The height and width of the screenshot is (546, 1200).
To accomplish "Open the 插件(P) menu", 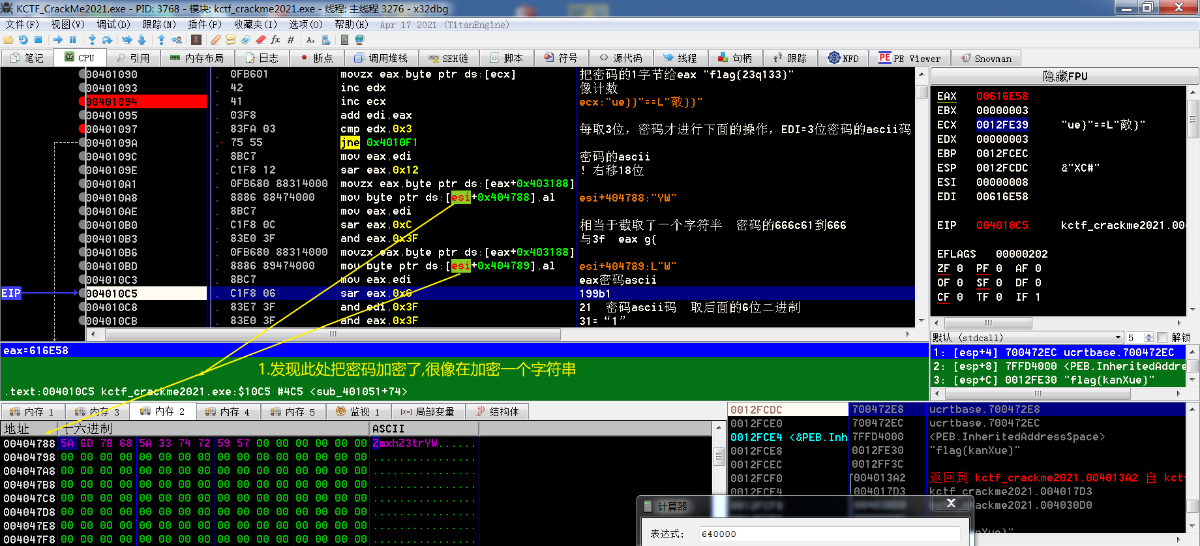I will click(204, 23).
